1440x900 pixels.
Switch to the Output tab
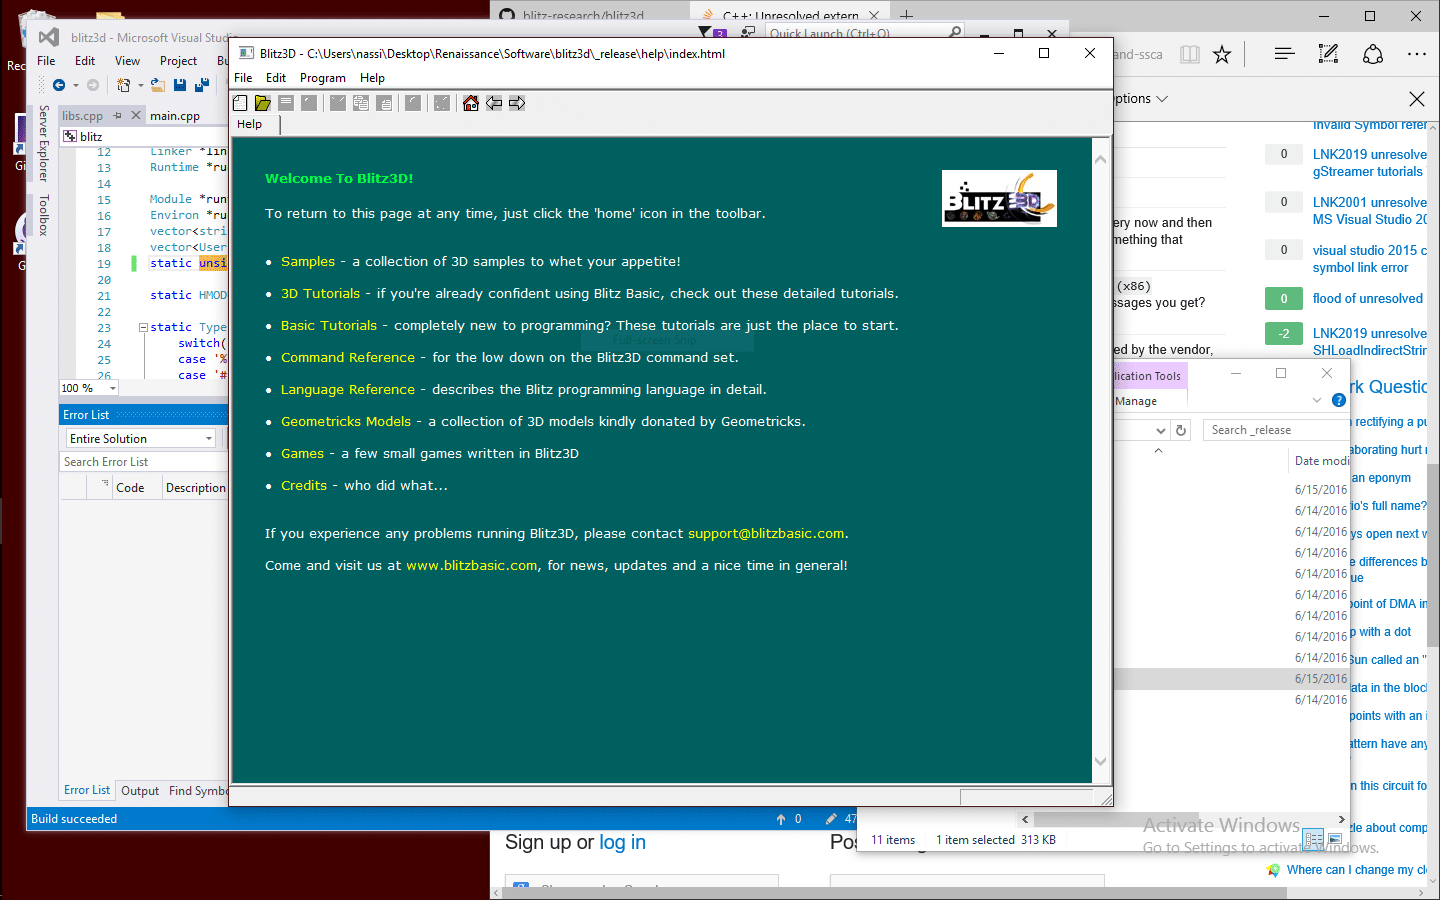[x=140, y=791]
